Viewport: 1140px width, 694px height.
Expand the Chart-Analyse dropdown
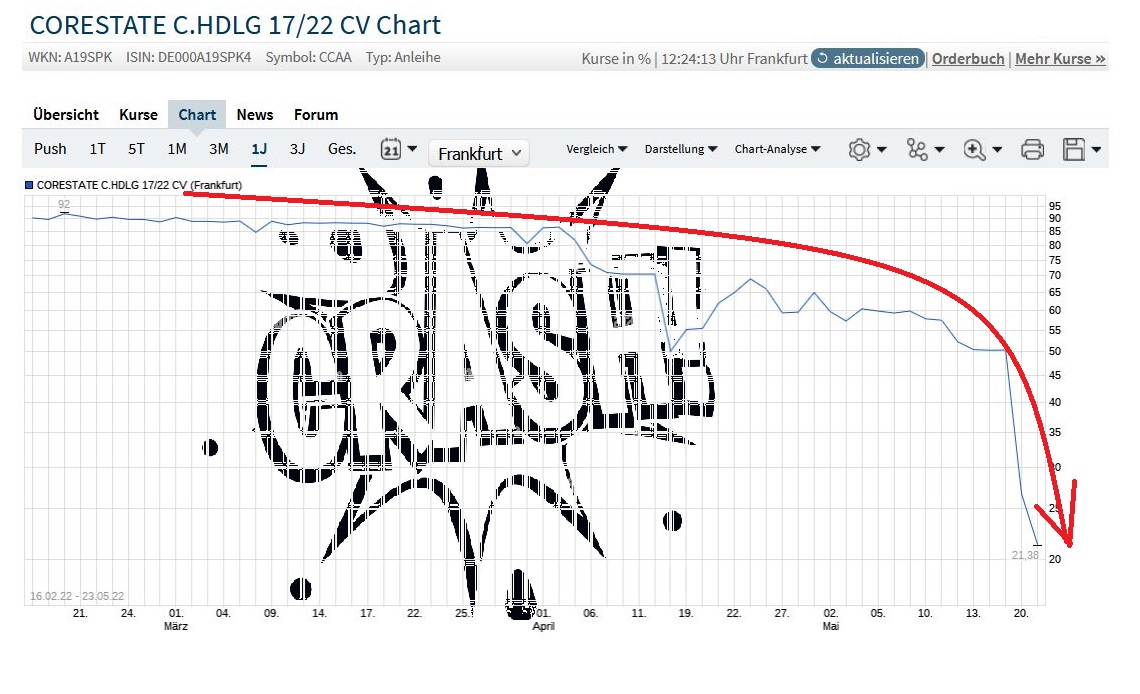(x=777, y=149)
